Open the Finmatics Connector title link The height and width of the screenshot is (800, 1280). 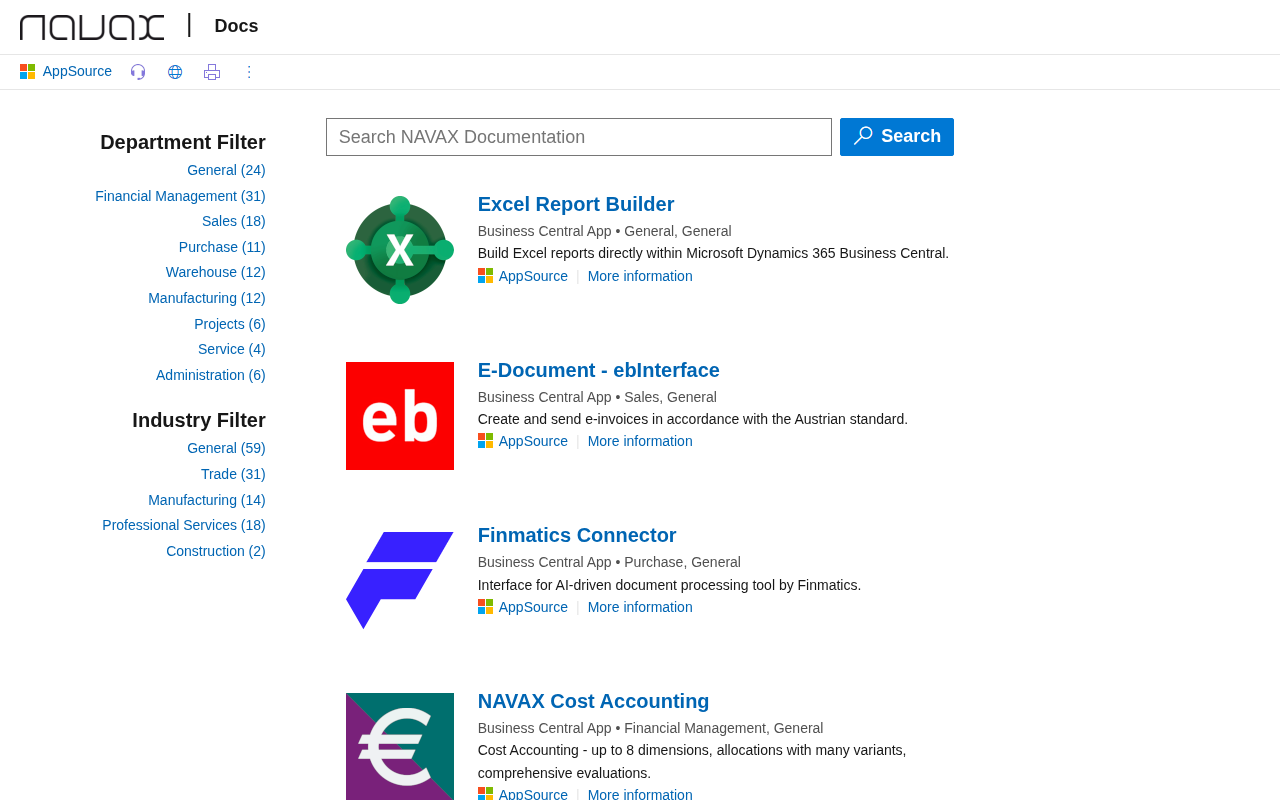577,535
